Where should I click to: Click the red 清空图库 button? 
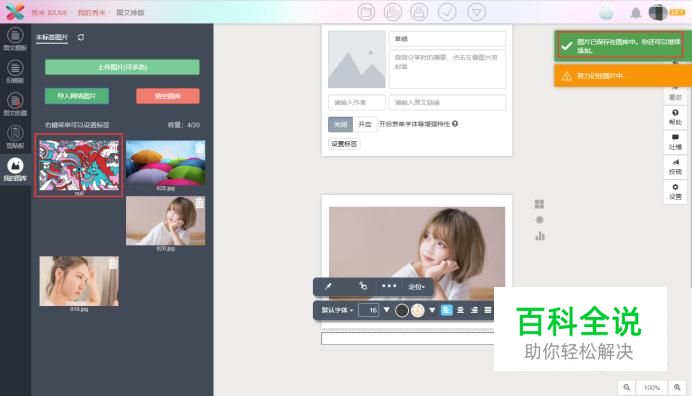(168, 96)
